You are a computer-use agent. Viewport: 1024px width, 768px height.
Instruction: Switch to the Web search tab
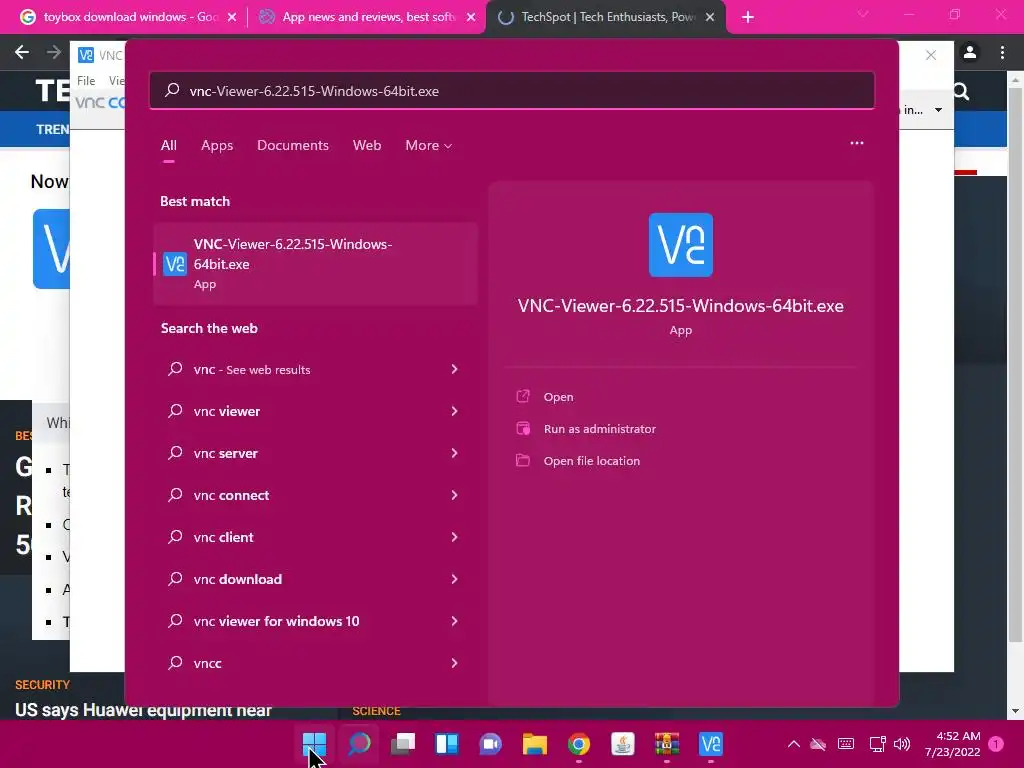(367, 145)
